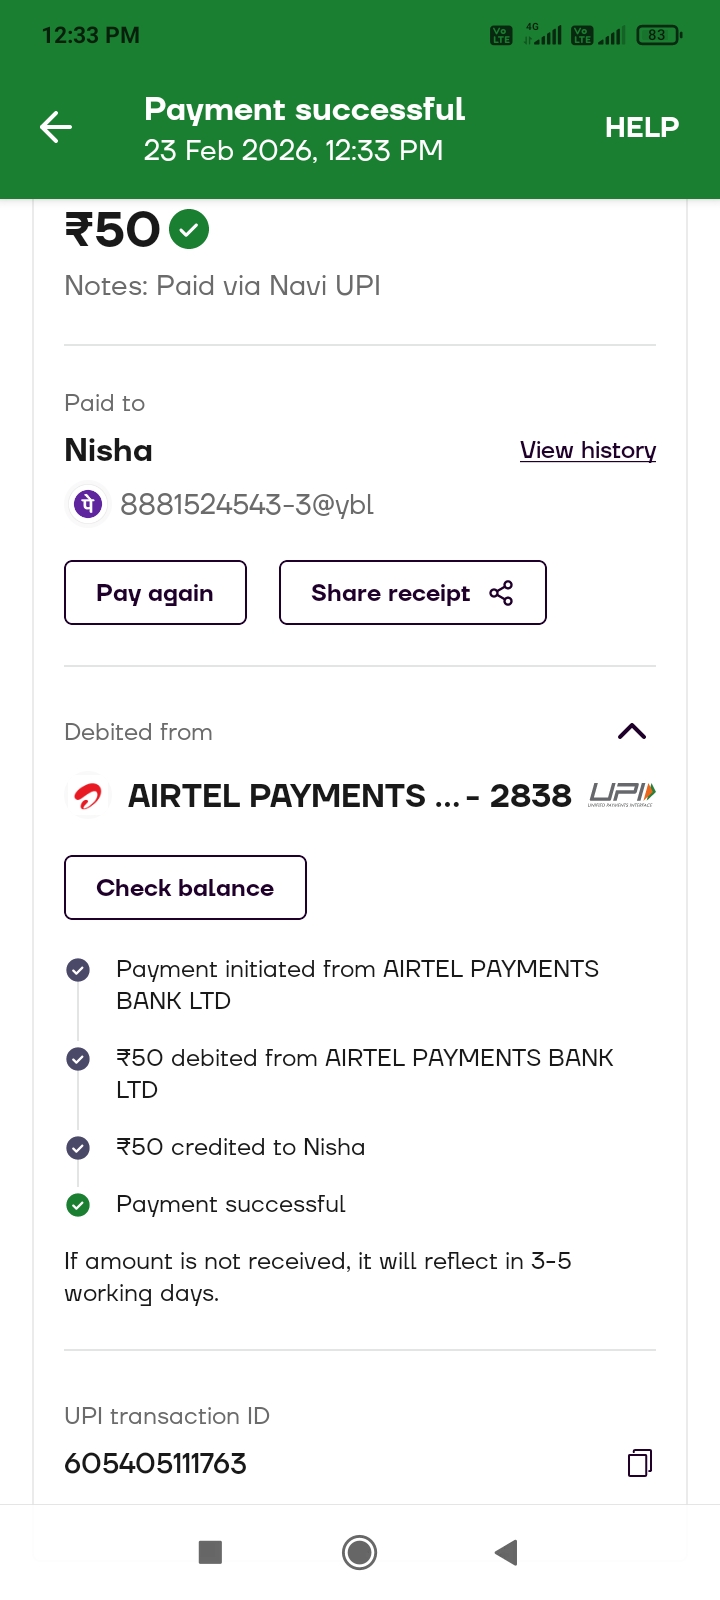The image size is (720, 1600).
Task: Tap the green checkmark beside ₹50
Action: click(189, 230)
